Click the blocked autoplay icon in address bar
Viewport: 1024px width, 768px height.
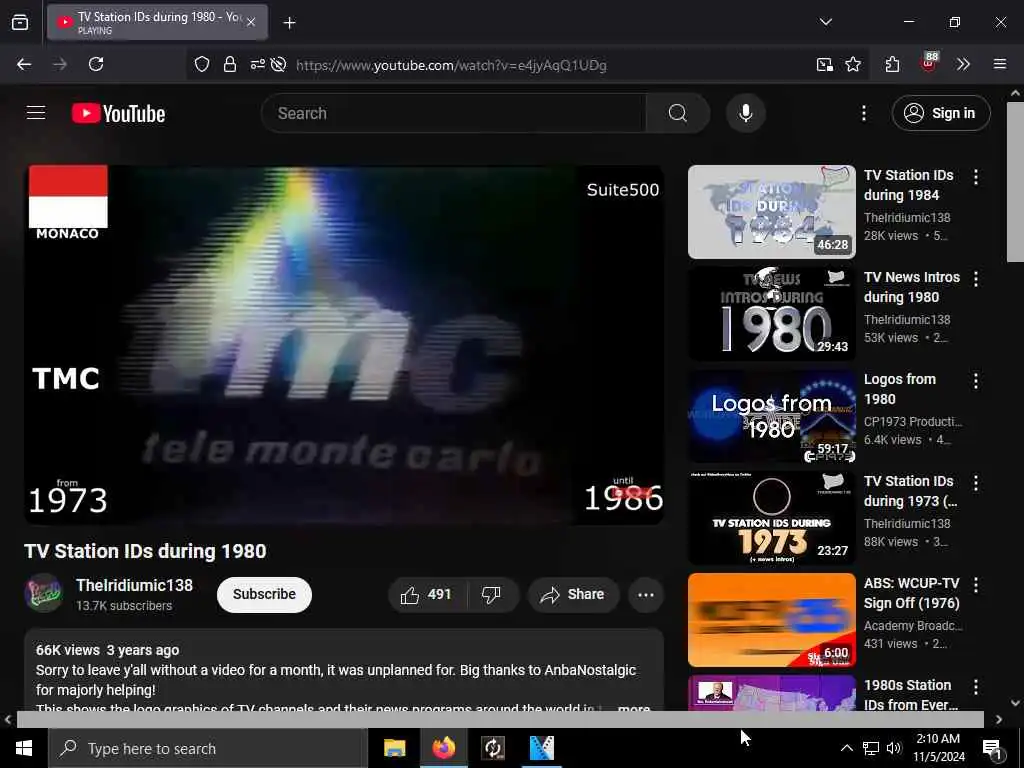[278, 64]
